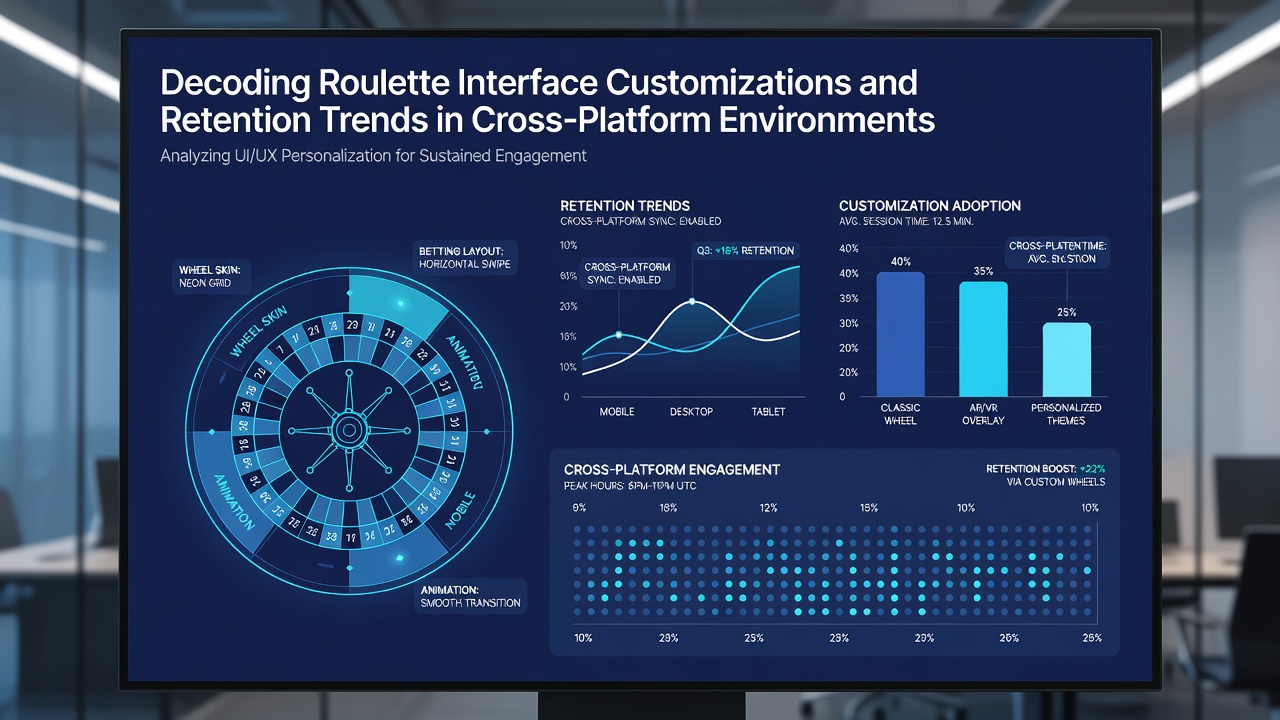This screenshot has width=1280, height=720.
Task: Click the main title starting 'Decoding Roulette Interface'
Action: click(548, 100)
